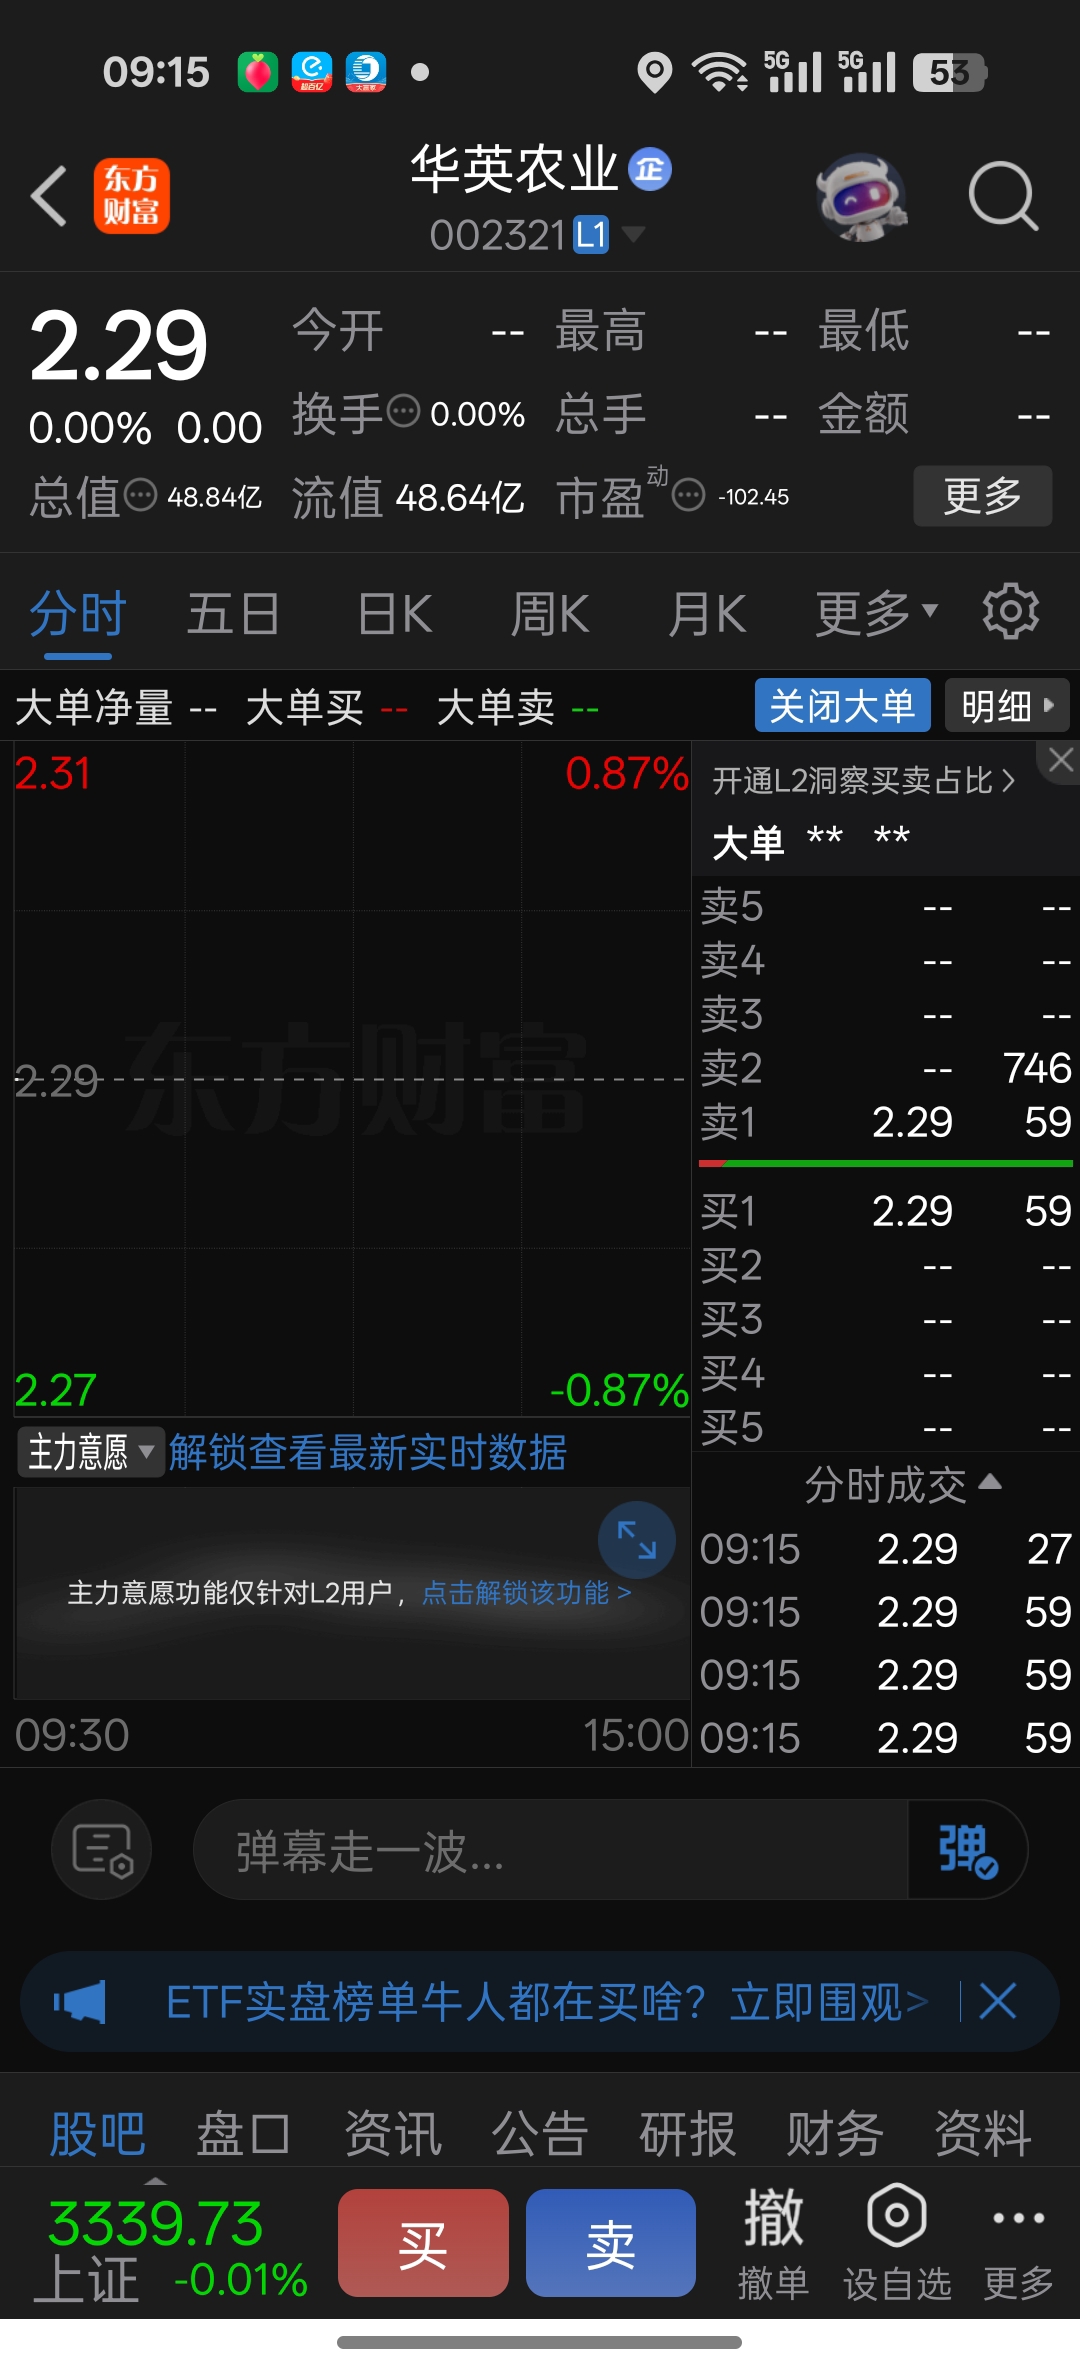The image size is (1080, 2373).
Task: Tap the megaphone announcement icon
Action: pos(80,2002)
